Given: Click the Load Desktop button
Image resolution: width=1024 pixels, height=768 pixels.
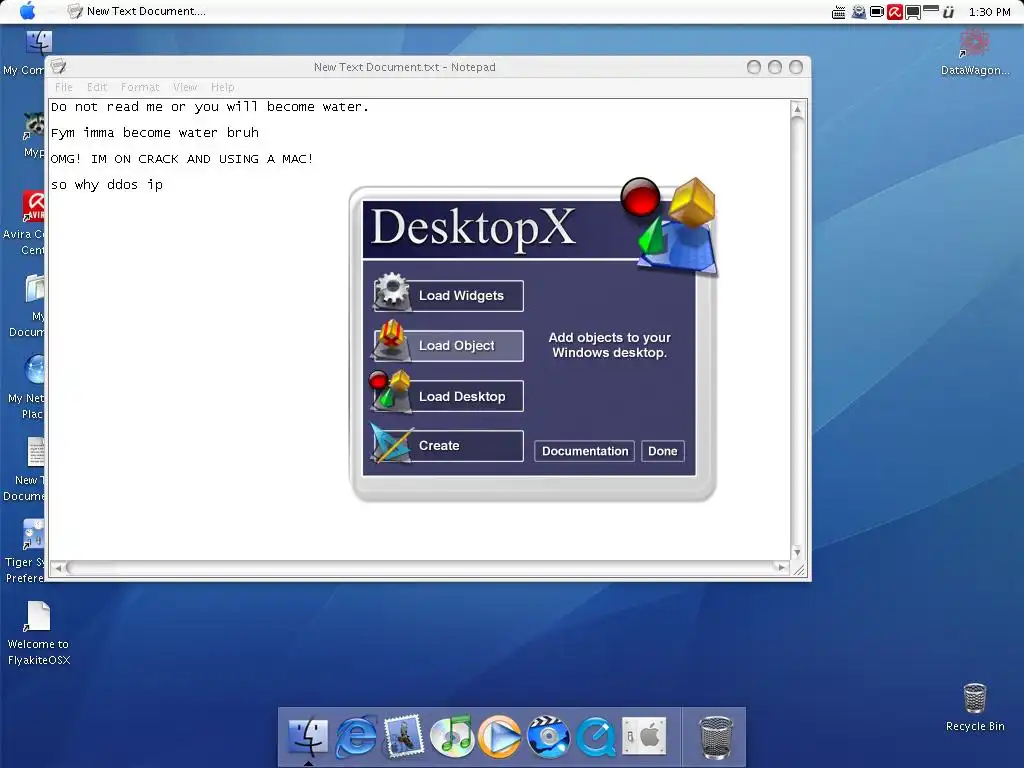Looking at the screenshot, I should pos(448,396).
